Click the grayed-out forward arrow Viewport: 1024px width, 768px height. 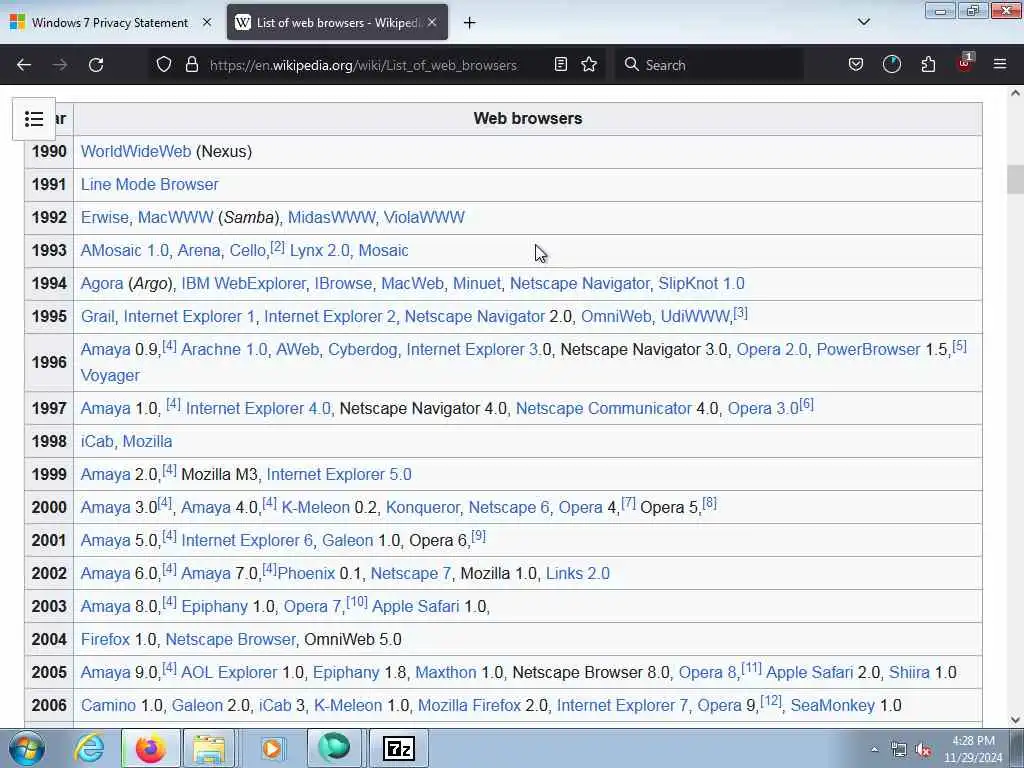pyautogui.click(x=60, y=65)
